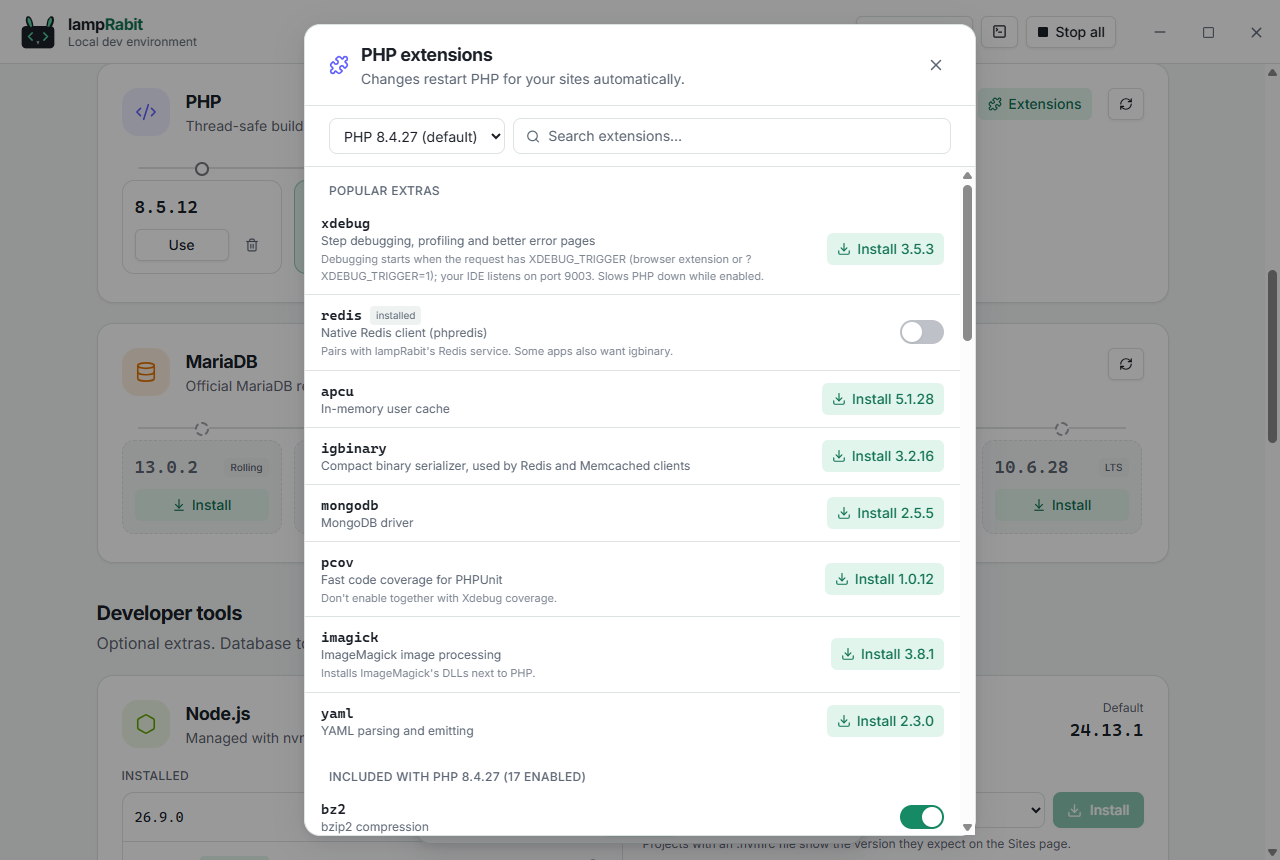Image resolution: width=1280 pixels, height=860 pixels.
Task: Open the terminal icon in the top bar
Action: pyautogui.click(x=999, y=32)
